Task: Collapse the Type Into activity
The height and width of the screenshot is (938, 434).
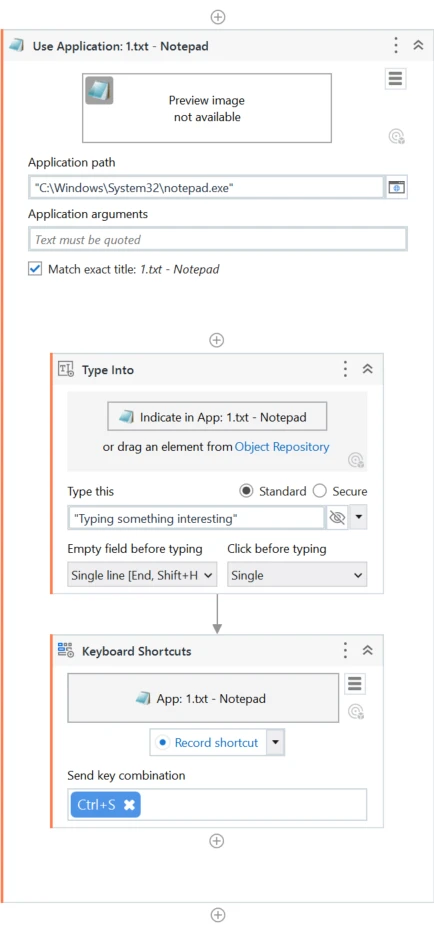Action: click(368, 369)
